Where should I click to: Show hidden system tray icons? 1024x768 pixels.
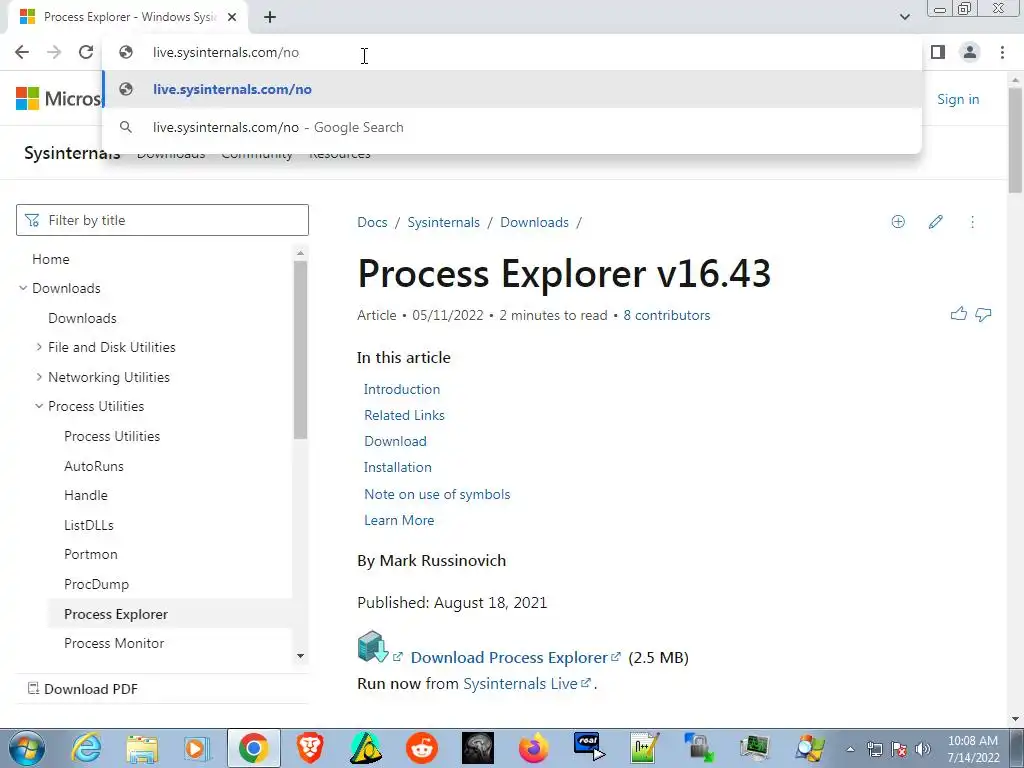click(850, 749)
